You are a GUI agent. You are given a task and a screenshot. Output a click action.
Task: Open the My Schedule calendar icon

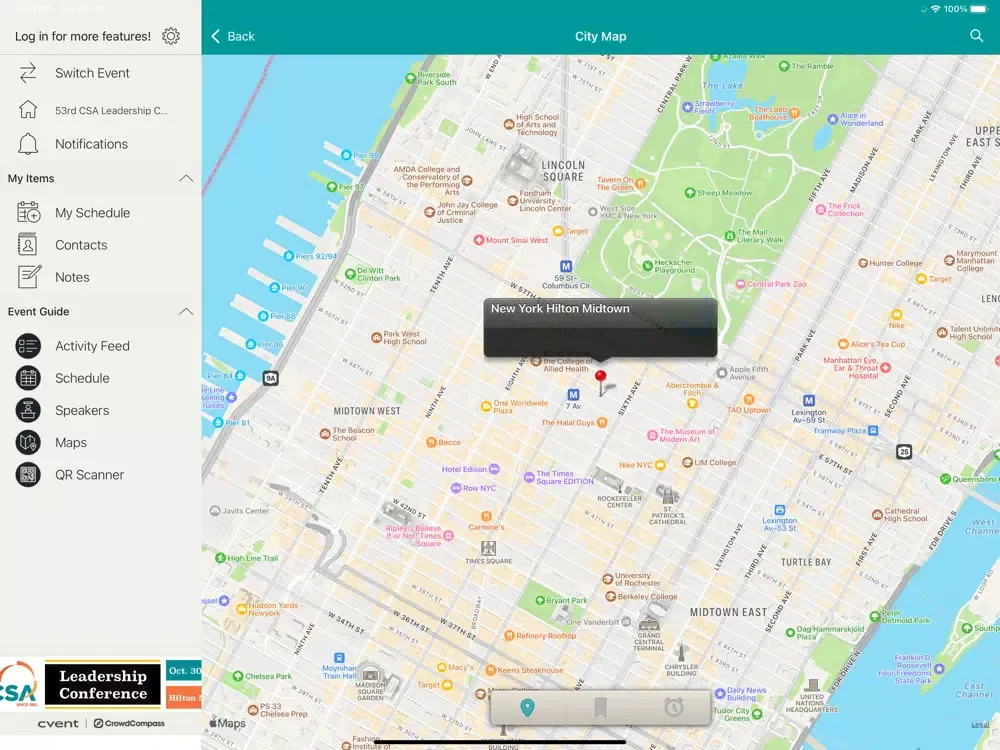pos(28,212)
